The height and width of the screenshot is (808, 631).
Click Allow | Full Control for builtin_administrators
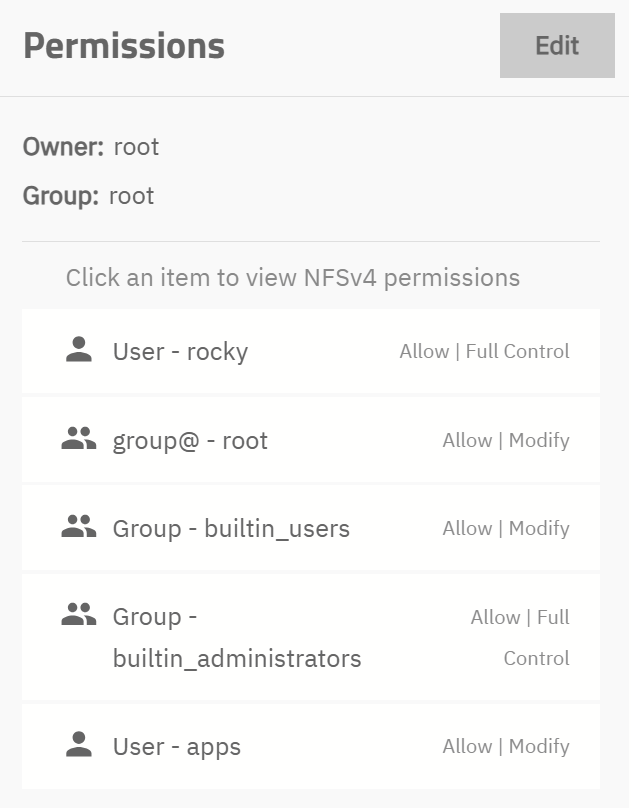tap(520, 637)
